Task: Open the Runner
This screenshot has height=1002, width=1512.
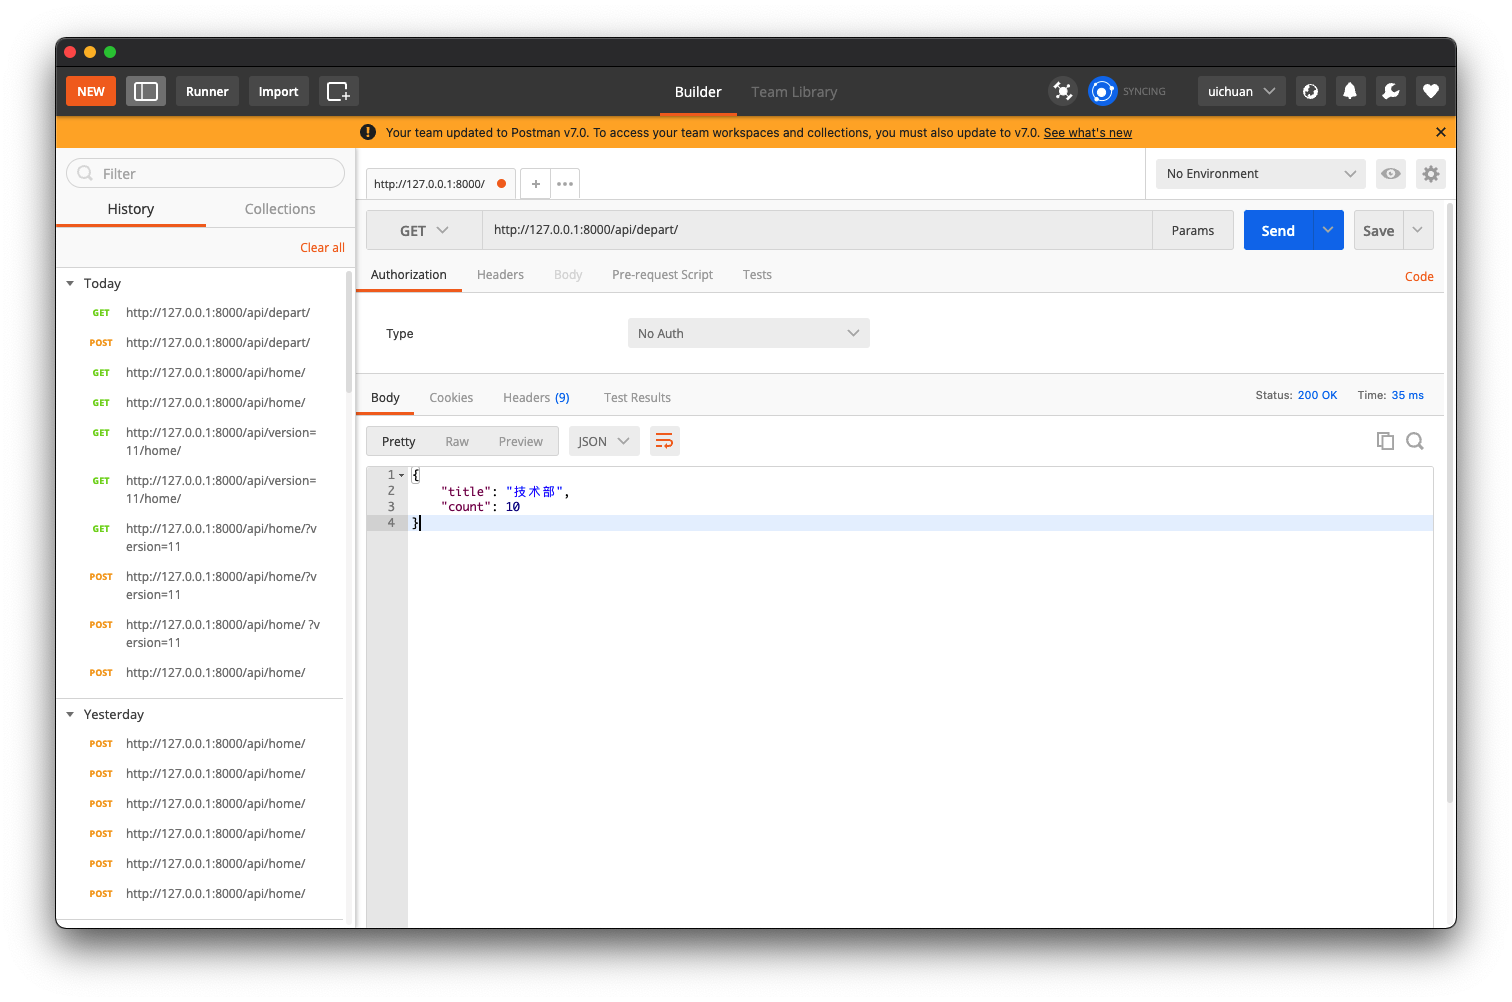Action: click(207, 91)
